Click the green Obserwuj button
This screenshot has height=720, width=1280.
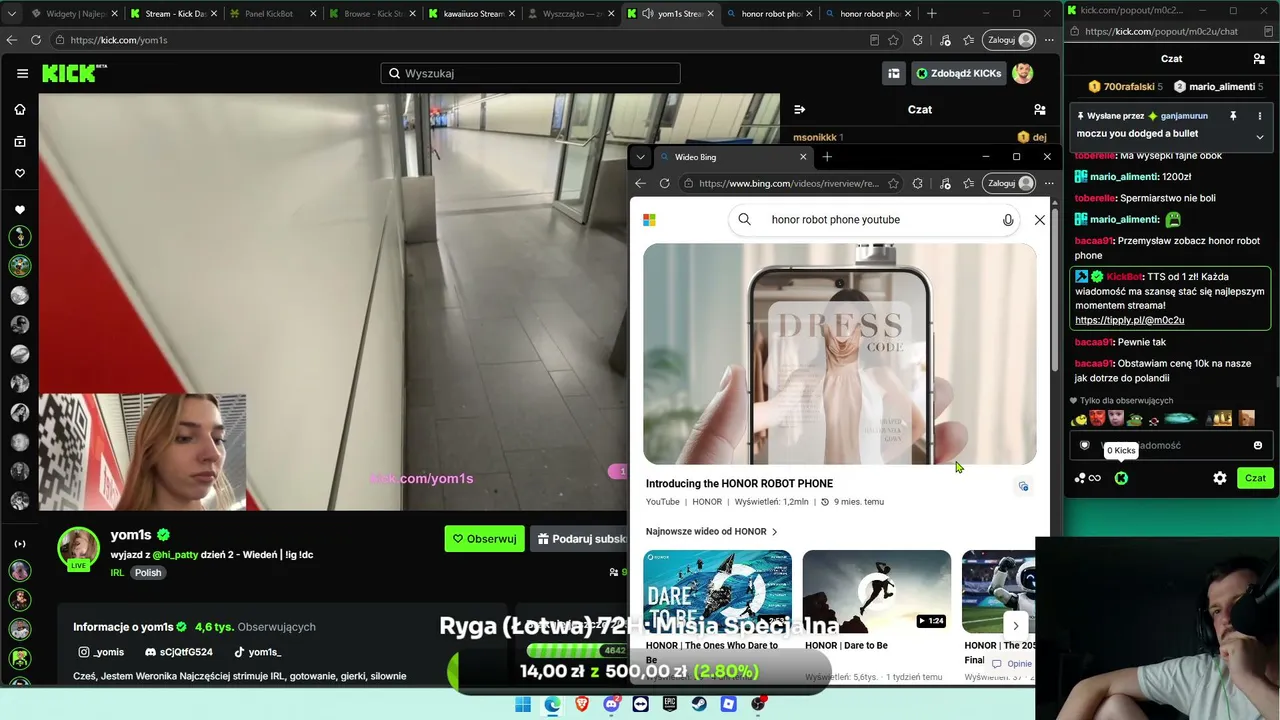pyautogui.click(x=484, y=539)
